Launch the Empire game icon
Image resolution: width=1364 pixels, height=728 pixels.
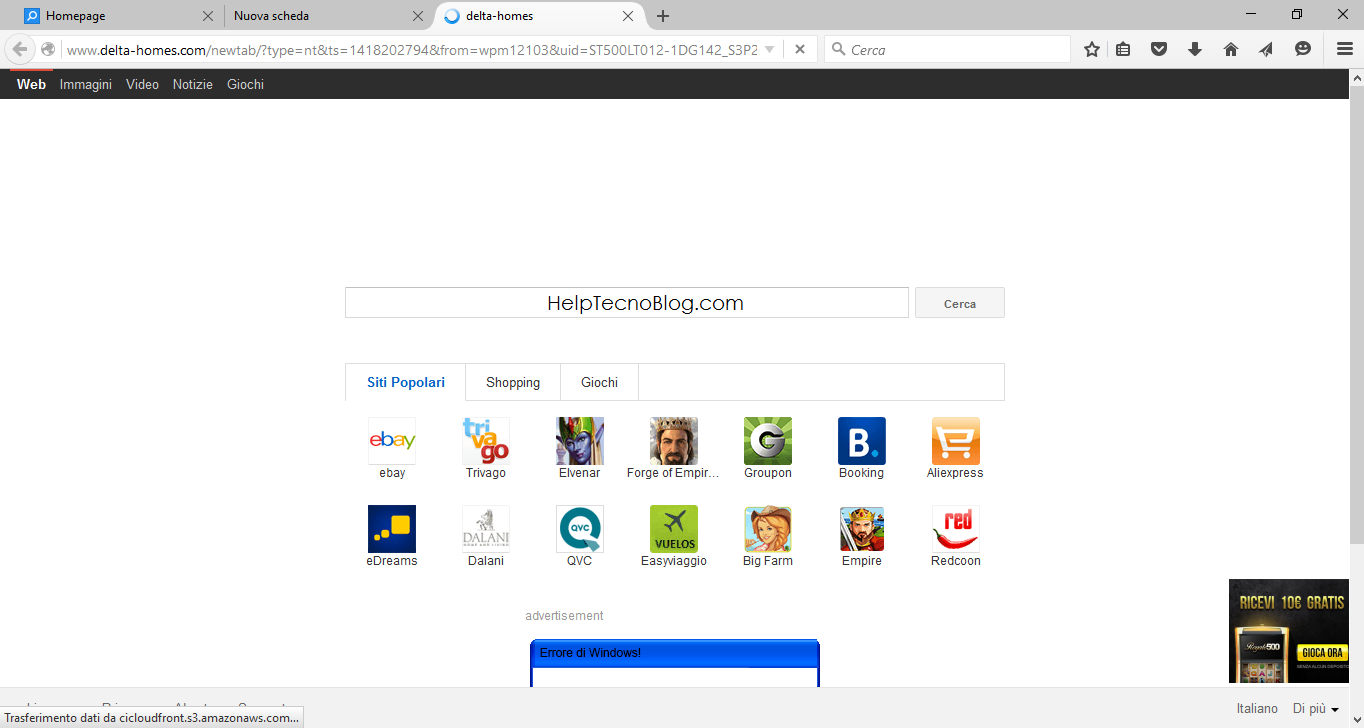[862, 529]
